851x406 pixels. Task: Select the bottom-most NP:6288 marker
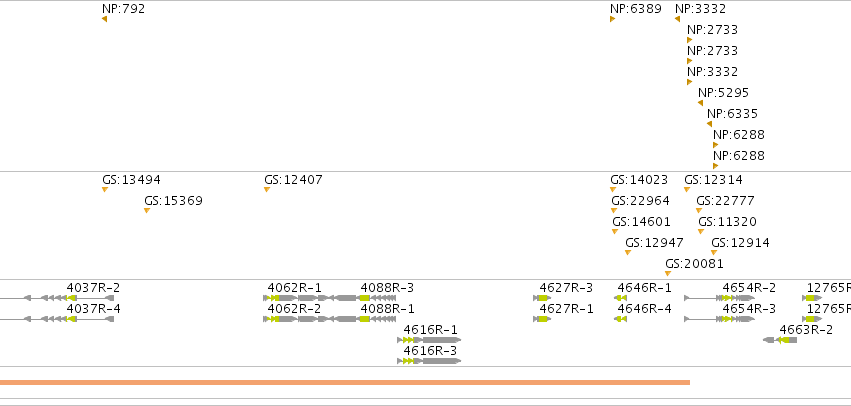716,166
